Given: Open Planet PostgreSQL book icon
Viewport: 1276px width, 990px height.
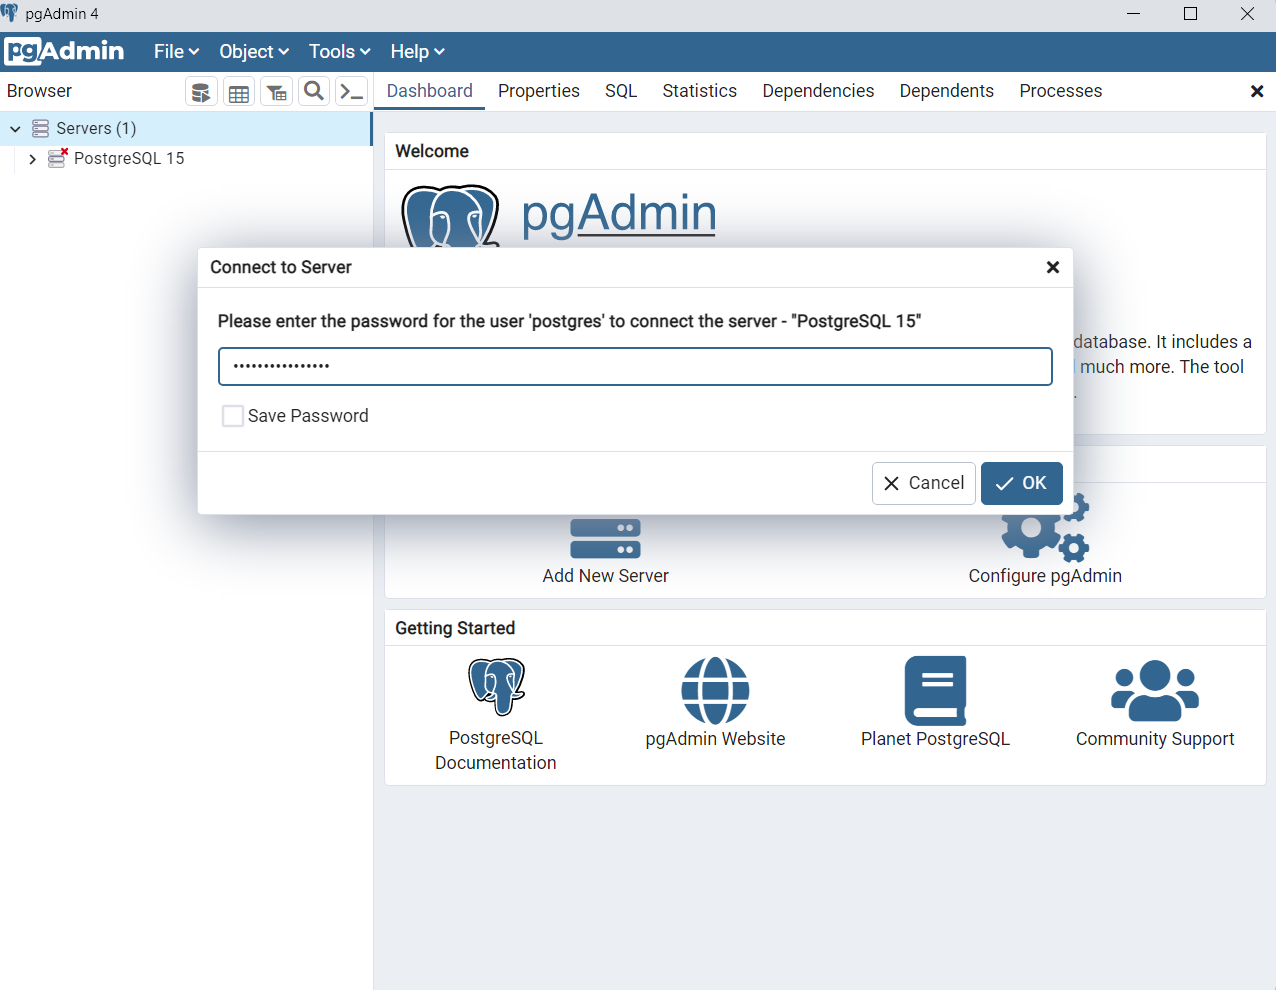Looking at the screenshot, I should (935, 691).
